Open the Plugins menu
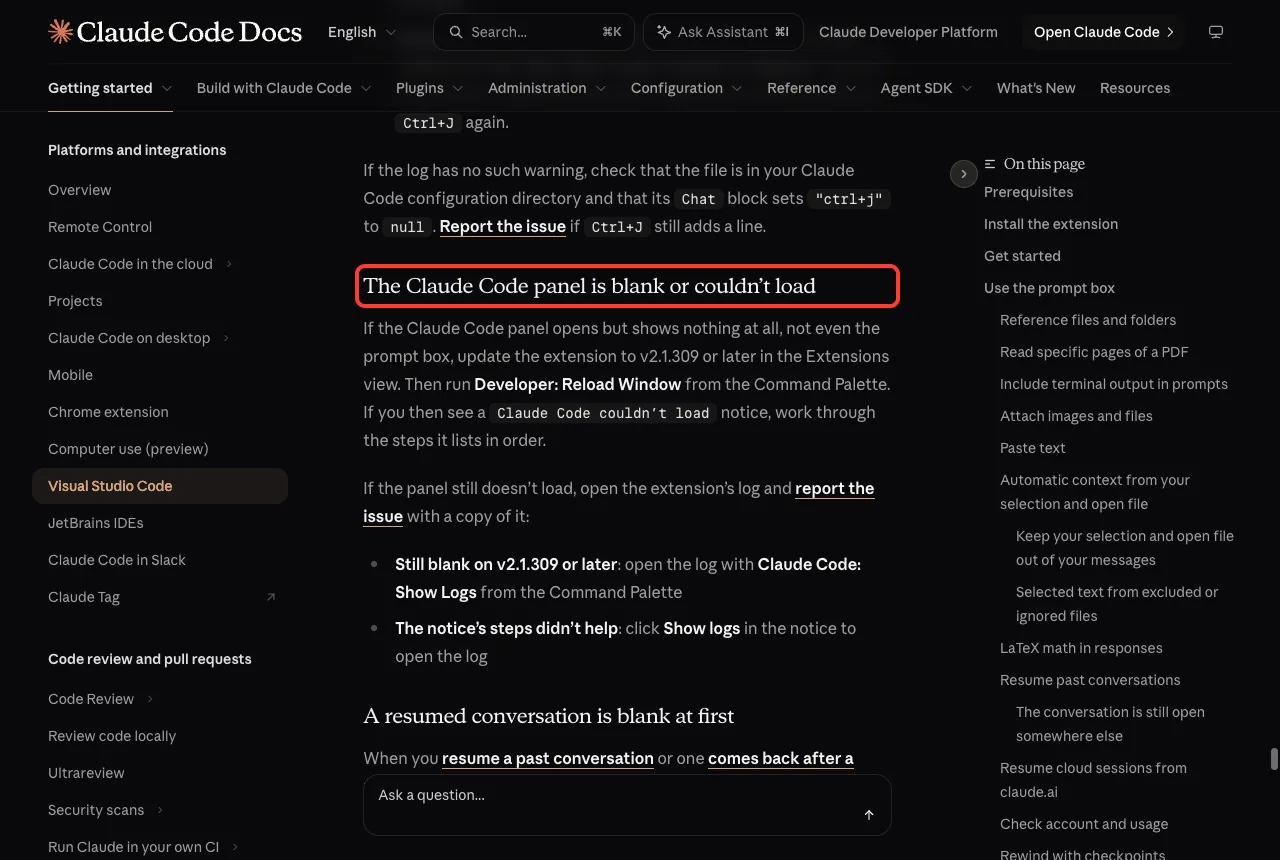 [430, 88]
